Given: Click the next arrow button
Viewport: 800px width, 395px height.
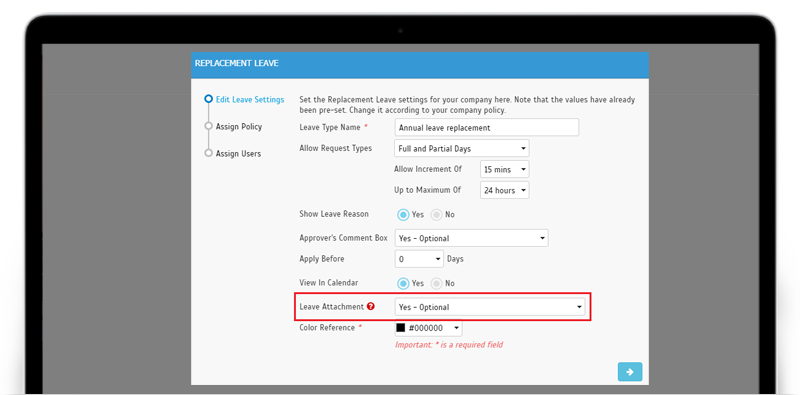Looking at the screenshot, I should [630, 372].
